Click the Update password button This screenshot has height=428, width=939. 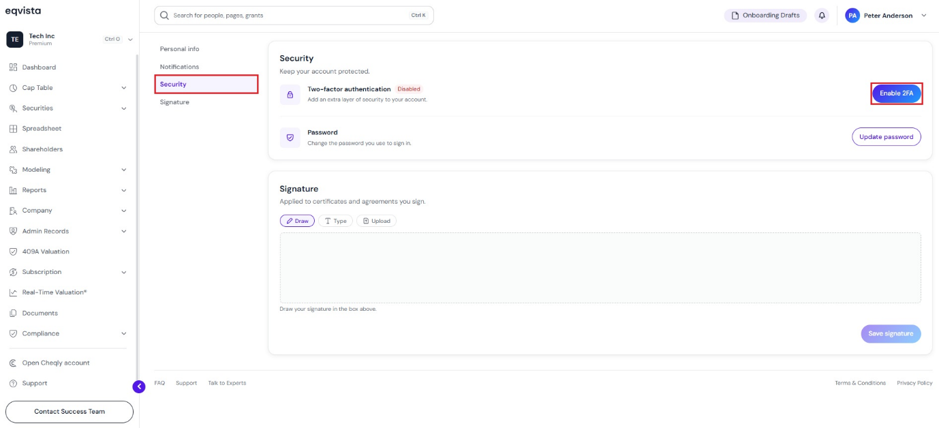click(x=886, y=136)
